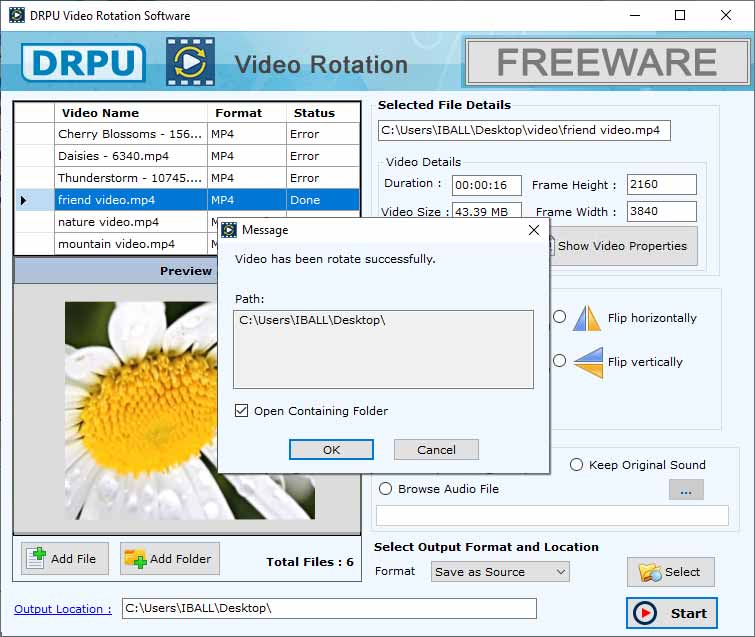
Task: Click the Add Folder button
Action: [x=170, y=559]
